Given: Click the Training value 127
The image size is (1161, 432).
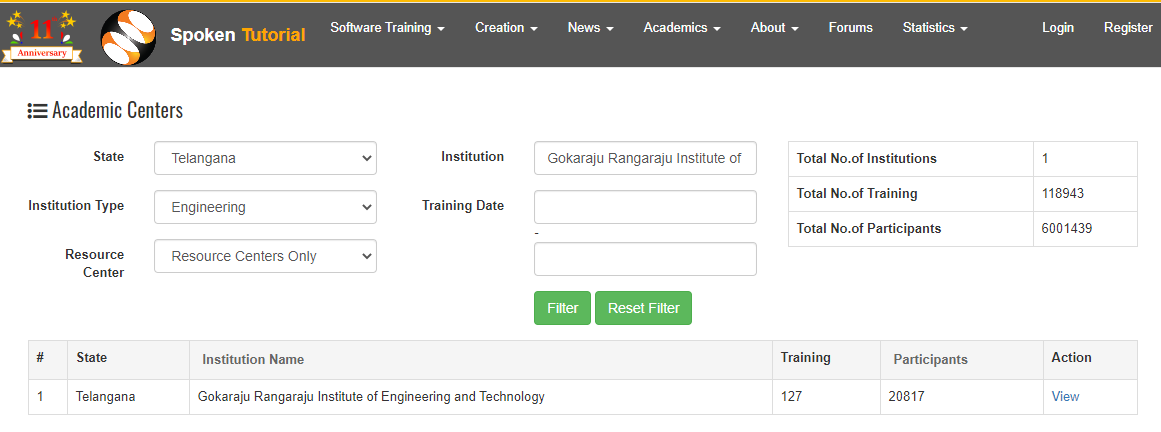Looking at the screenshot, I should click(x=792, y=396).
